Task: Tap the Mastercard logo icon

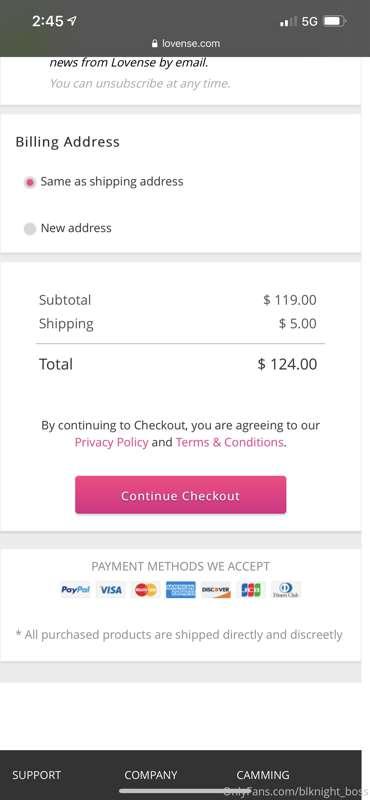Action: [x=146, y=590]
